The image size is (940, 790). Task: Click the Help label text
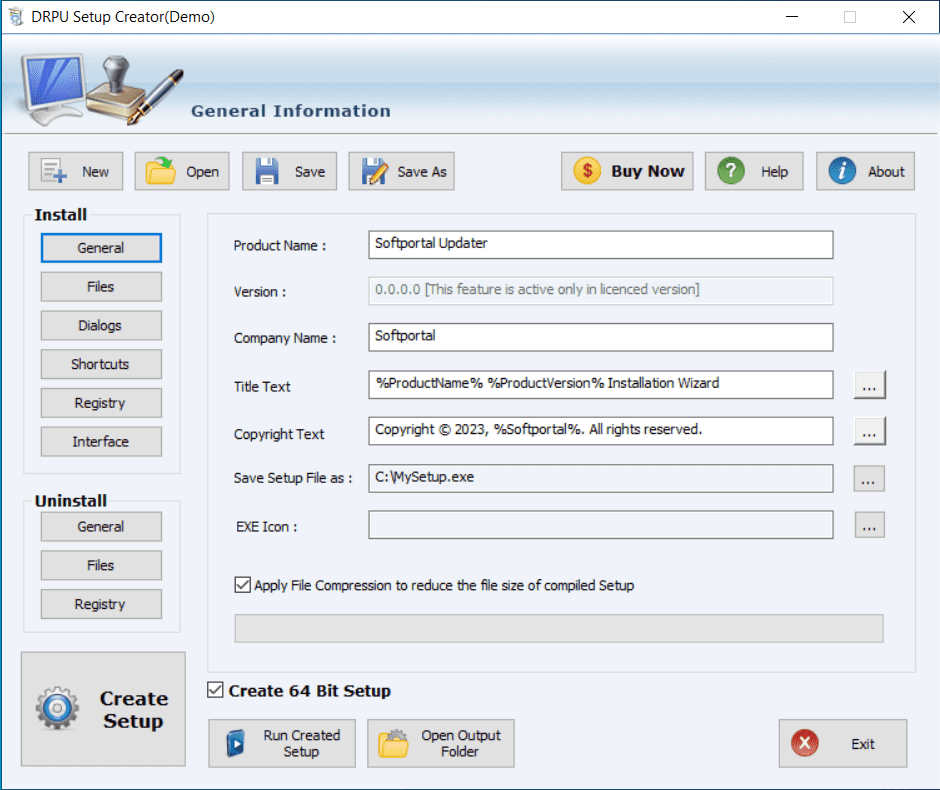pos(774,171)
